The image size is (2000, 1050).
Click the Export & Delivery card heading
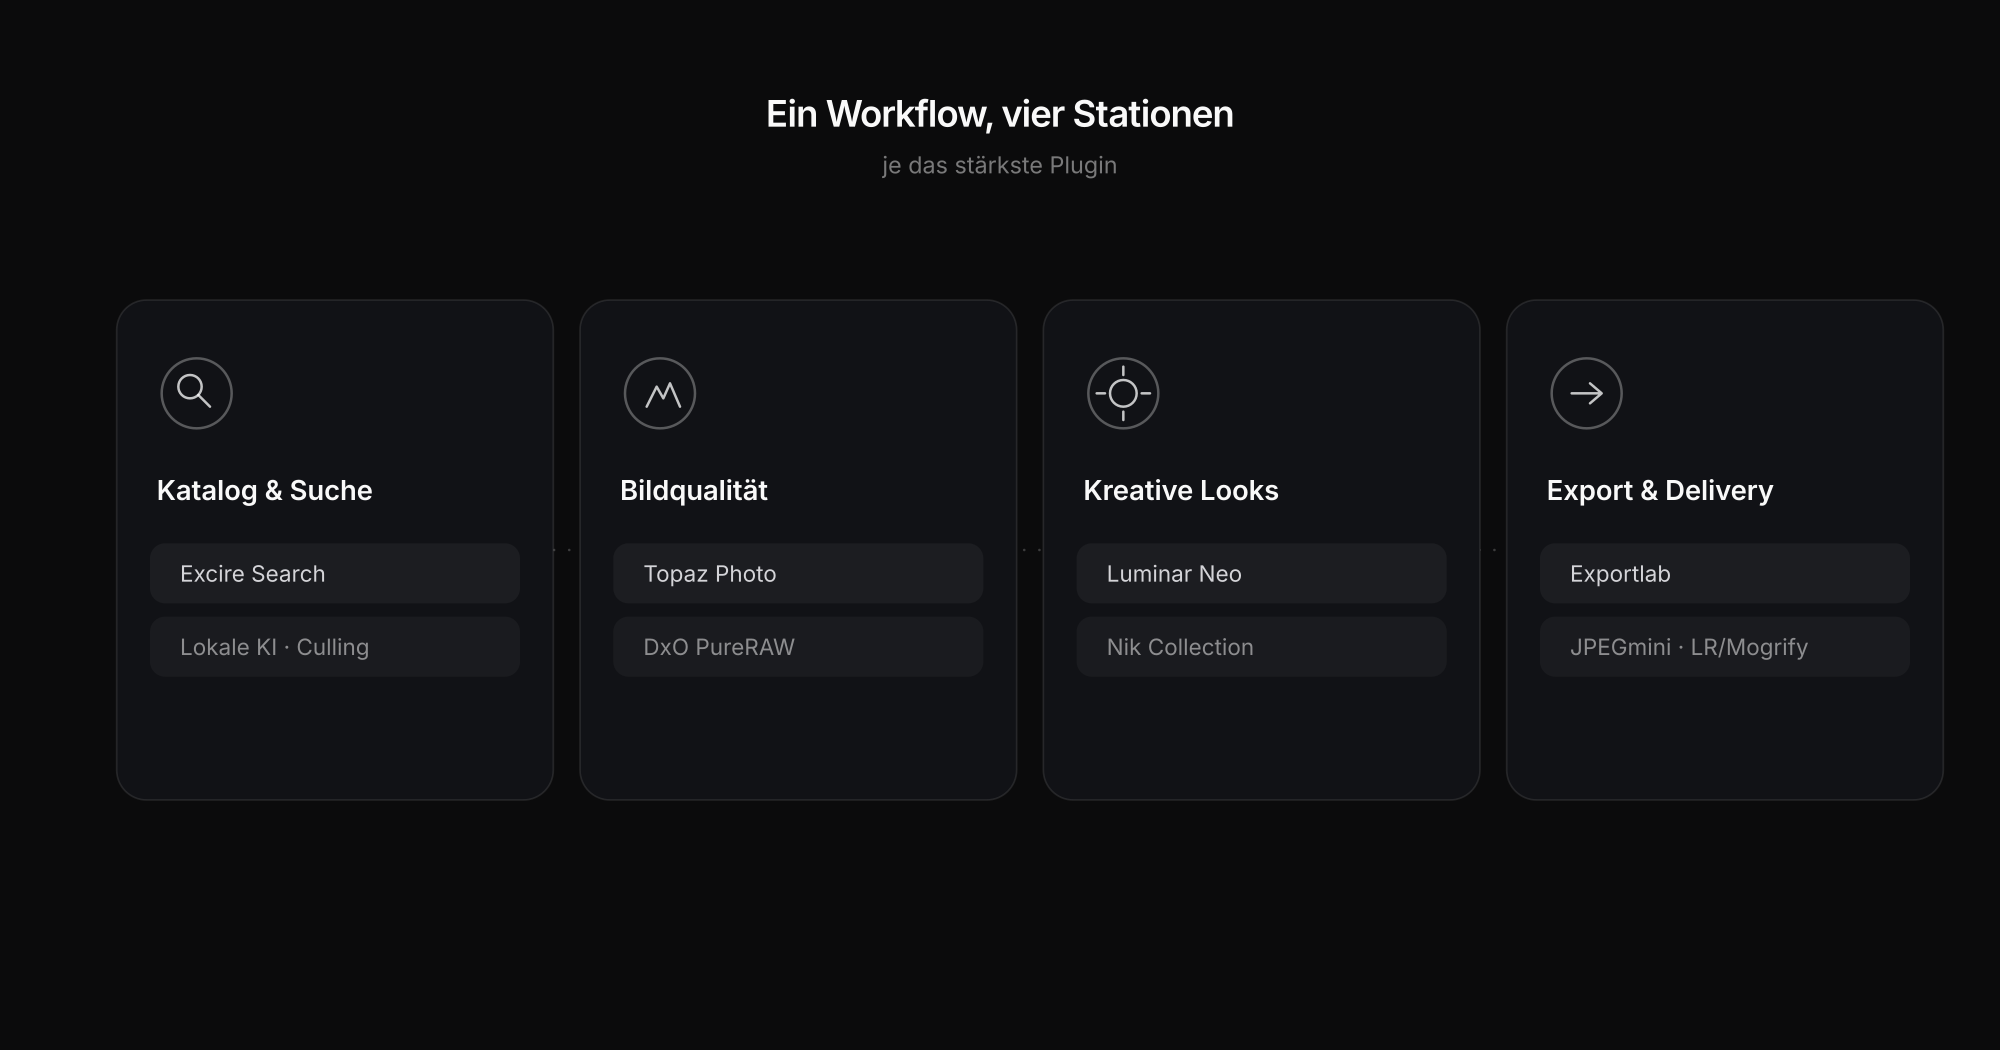[x=1660, y=490]
